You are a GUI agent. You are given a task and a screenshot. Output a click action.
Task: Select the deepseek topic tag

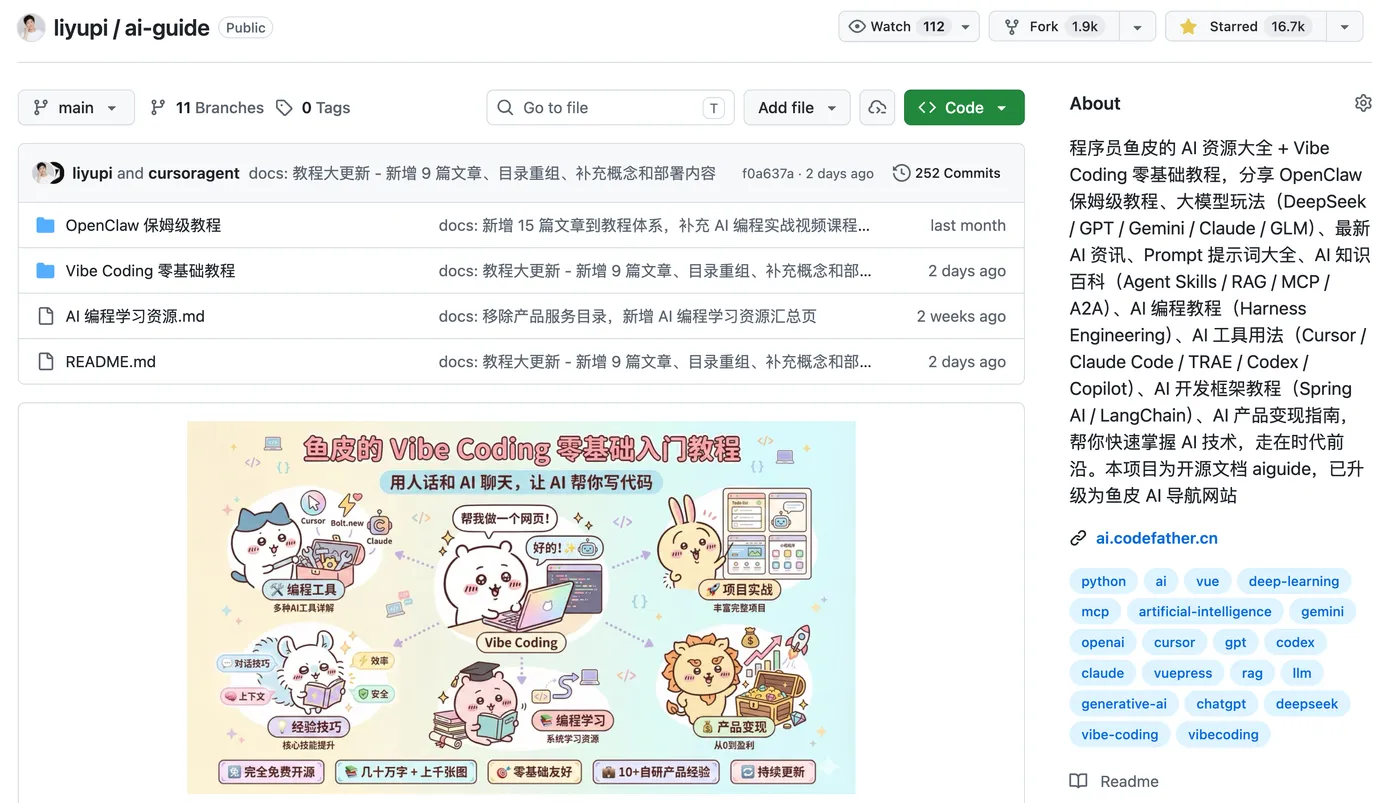(x=1307, y=704)
